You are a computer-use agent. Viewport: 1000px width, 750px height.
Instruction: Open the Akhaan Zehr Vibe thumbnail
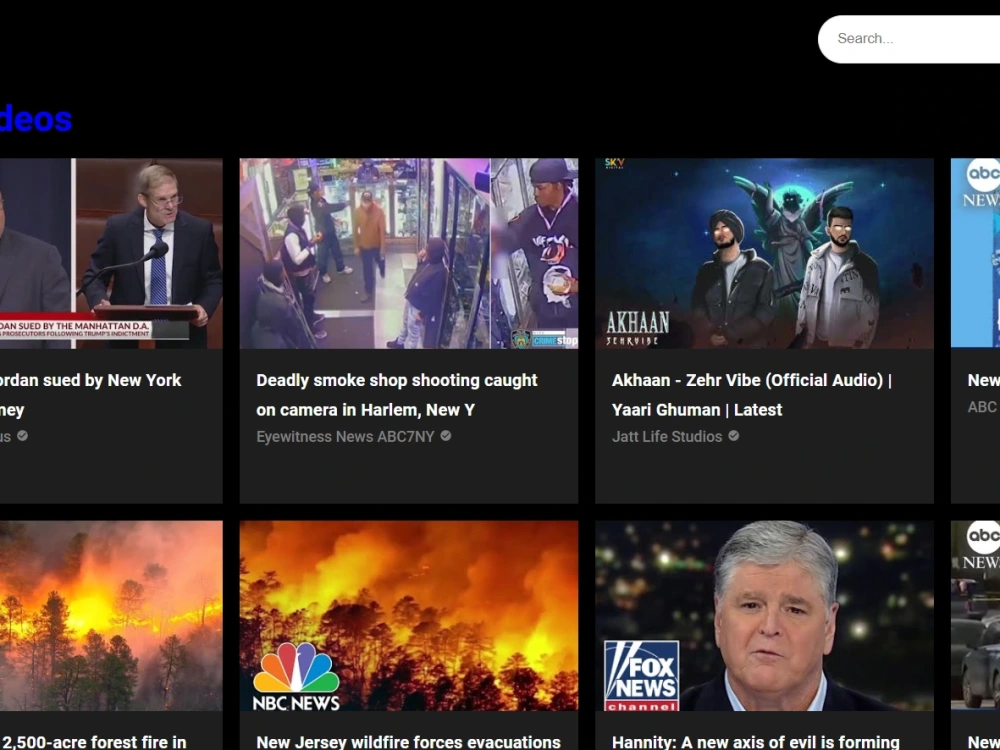pyautogui.click(x=764, y=253)
